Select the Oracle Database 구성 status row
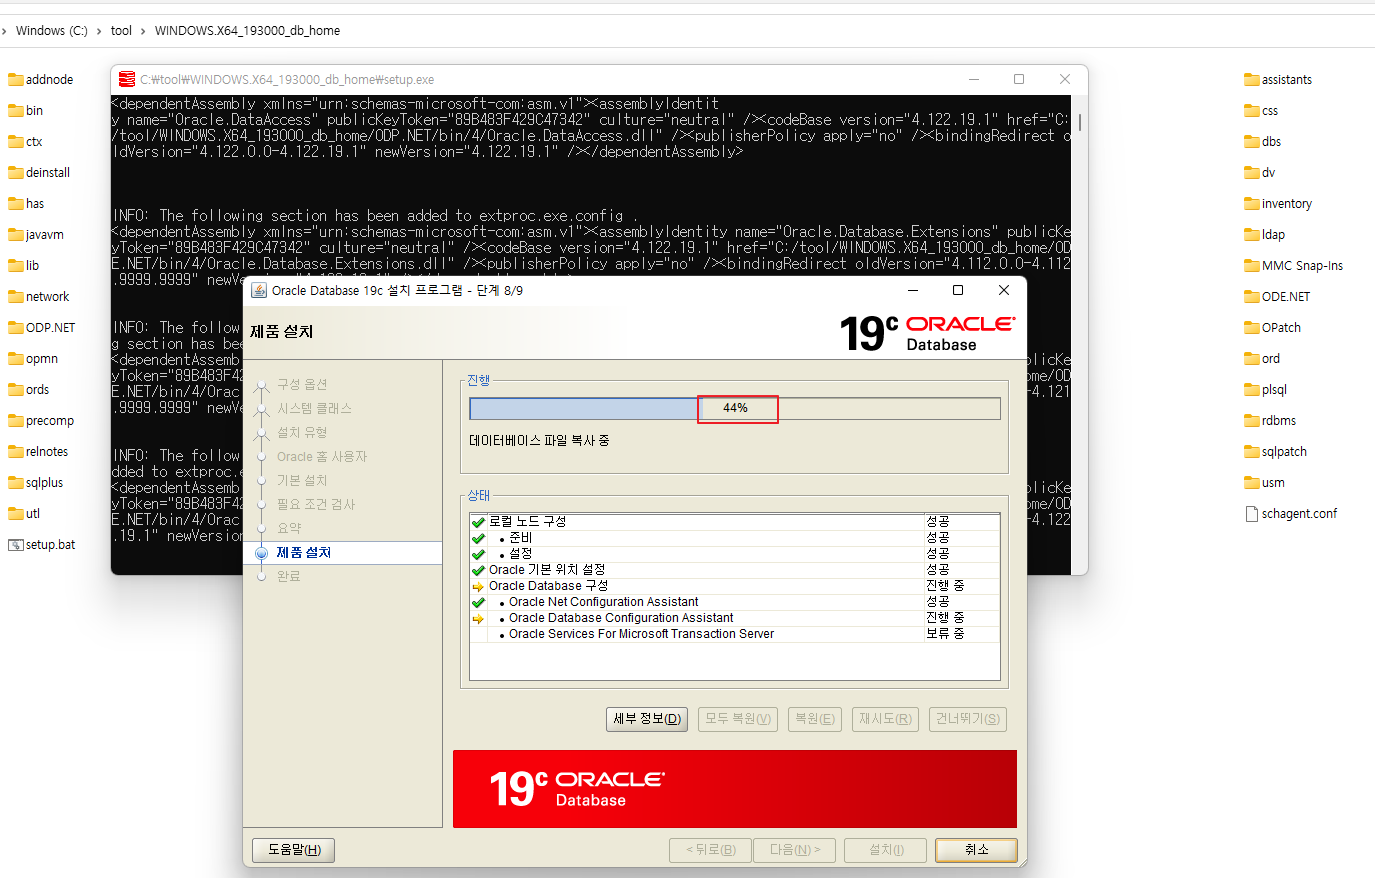Screen dimensions: 1375x878 point(735,586)
